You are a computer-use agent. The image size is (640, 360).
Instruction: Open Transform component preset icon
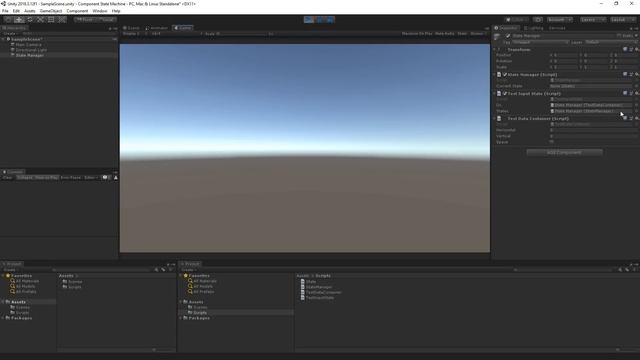(631, 49)
